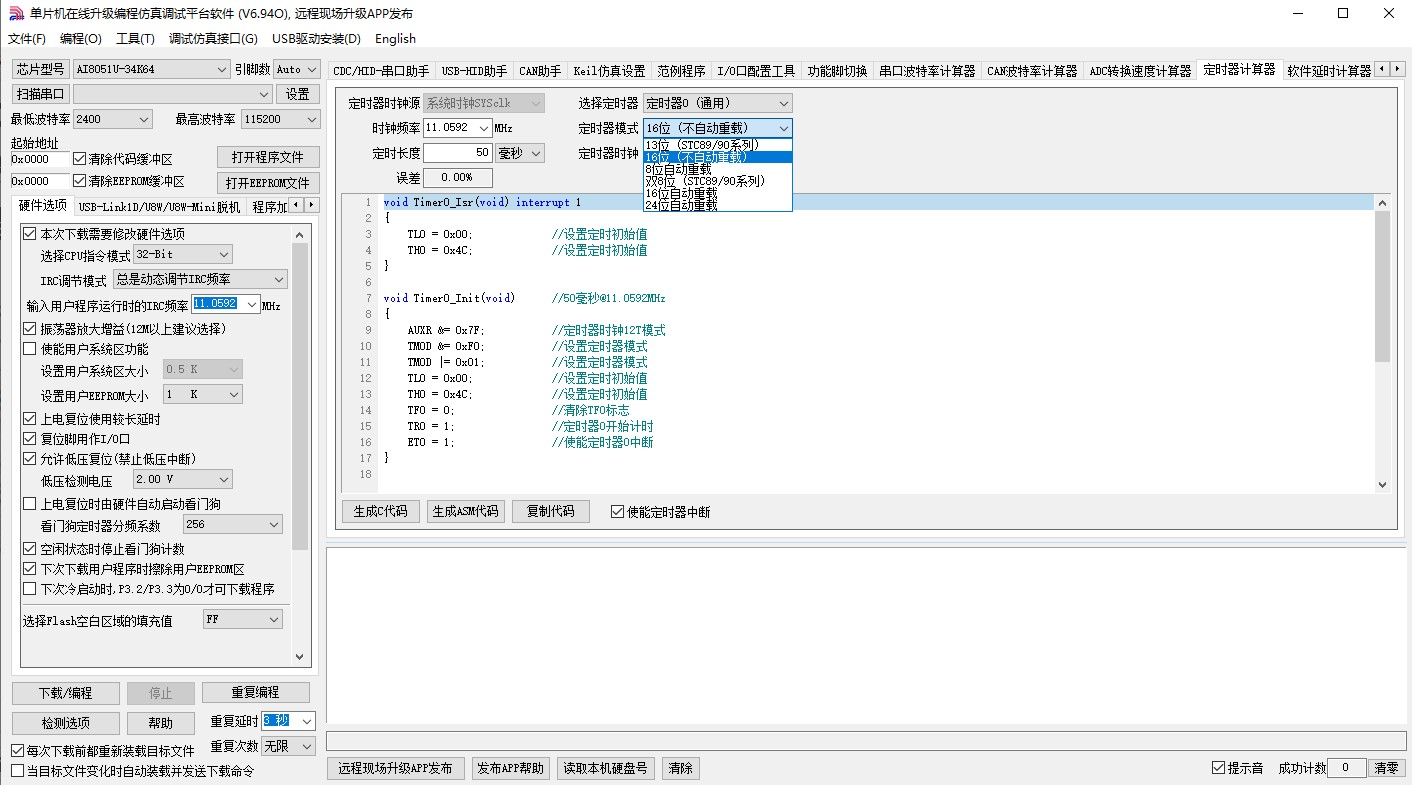1412x785 pixels.
Task: Click 复制代码 button
Action: click(x=550, y=511)
